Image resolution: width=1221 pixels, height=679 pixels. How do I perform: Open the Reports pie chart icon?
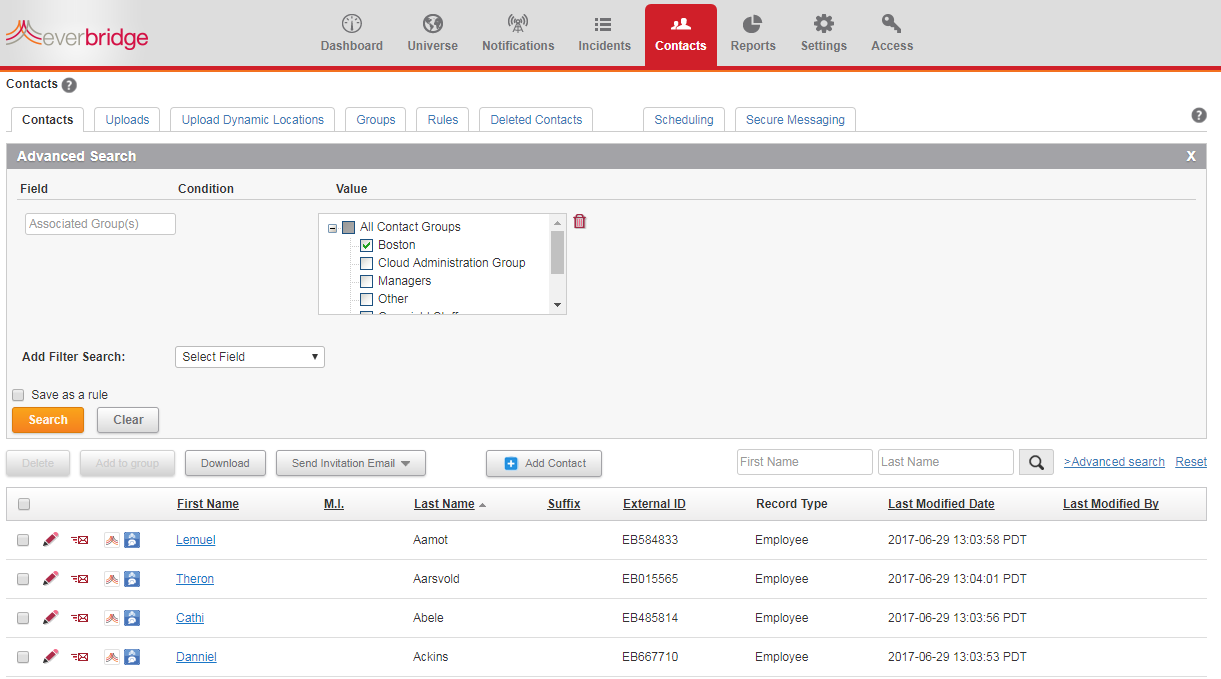coord(752,24)
